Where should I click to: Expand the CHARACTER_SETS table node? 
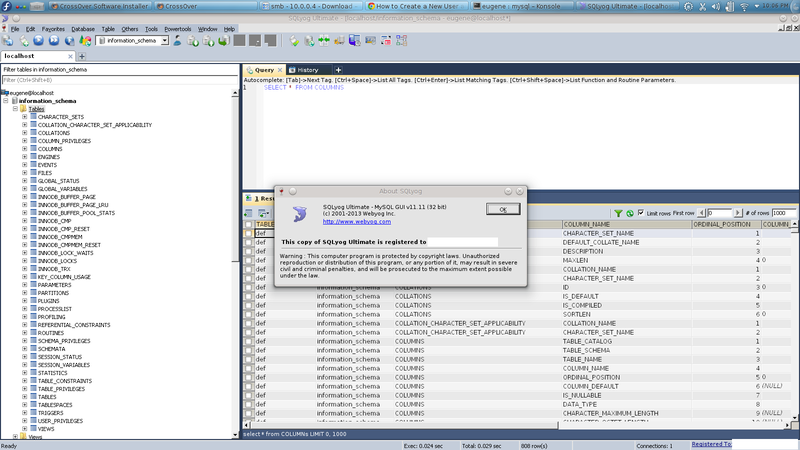(24, 117)
